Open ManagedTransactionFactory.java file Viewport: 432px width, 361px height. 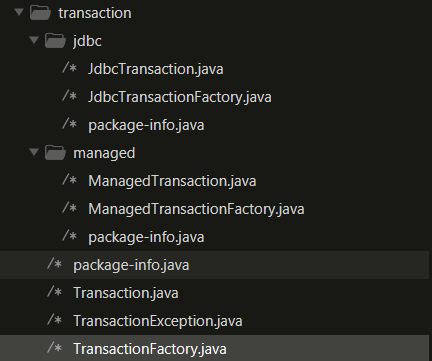(196, 209)
